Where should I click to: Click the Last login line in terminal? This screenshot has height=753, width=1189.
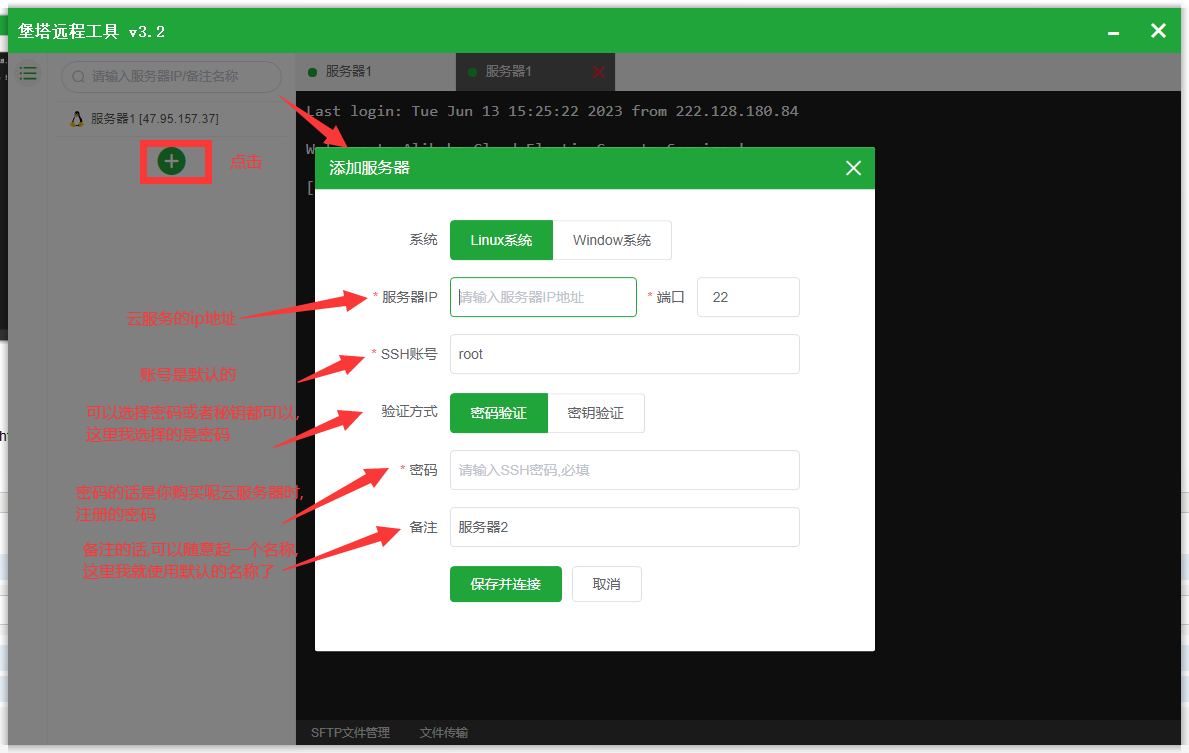[552, 111]
